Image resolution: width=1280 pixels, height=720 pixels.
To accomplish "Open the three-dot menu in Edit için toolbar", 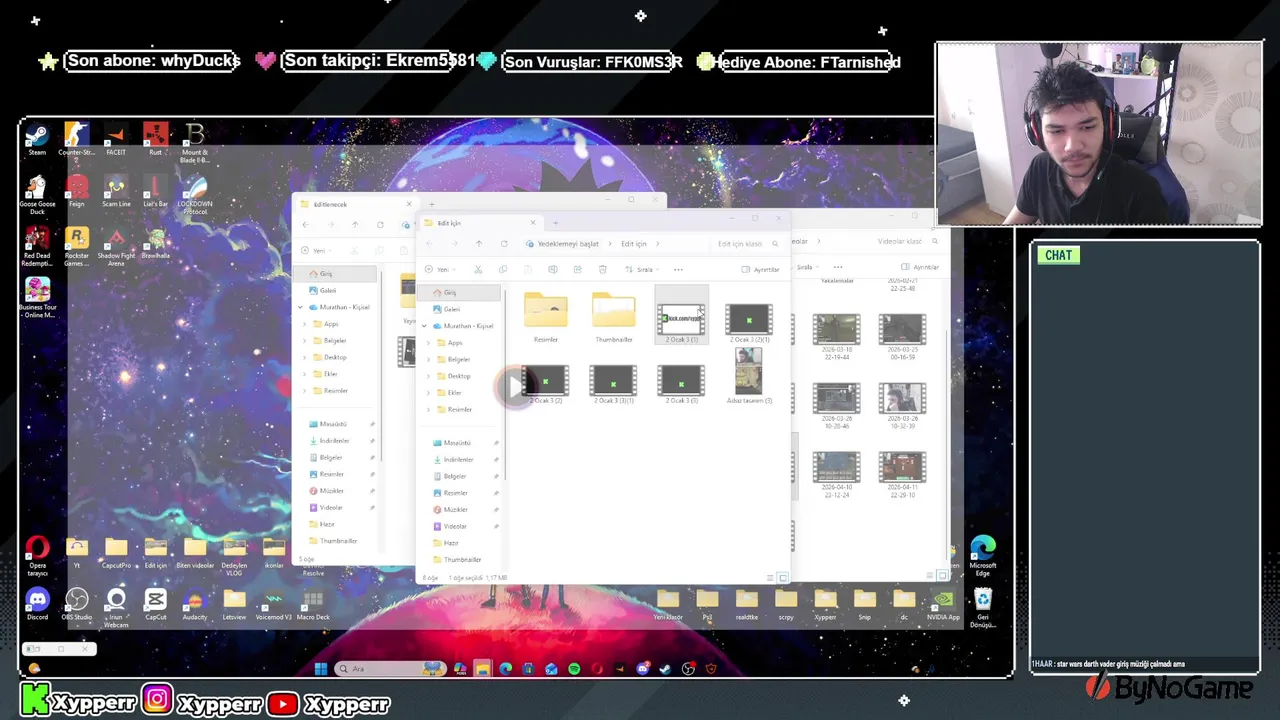I will 678,269.
